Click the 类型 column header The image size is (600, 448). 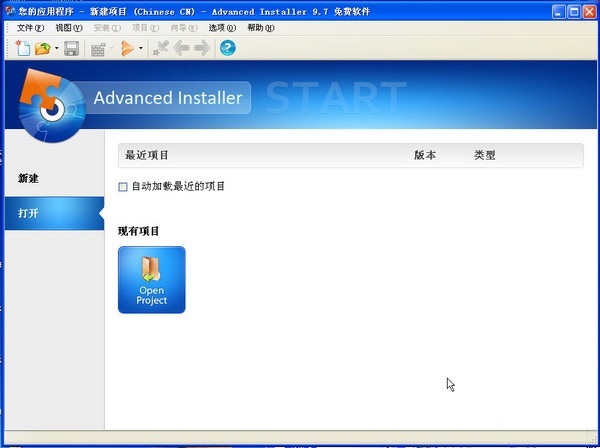click(x=484, y=155)
